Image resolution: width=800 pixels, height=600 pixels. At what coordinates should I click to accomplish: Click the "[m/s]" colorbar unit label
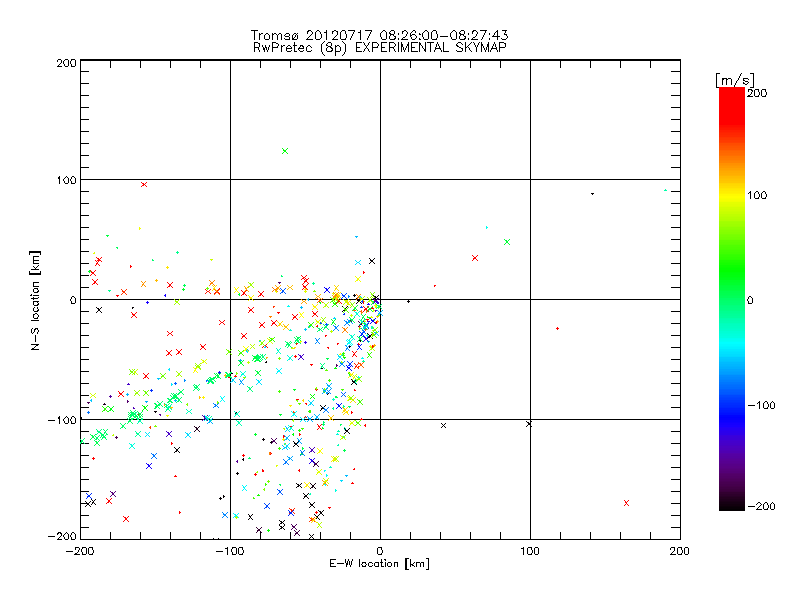click(735, 80)
